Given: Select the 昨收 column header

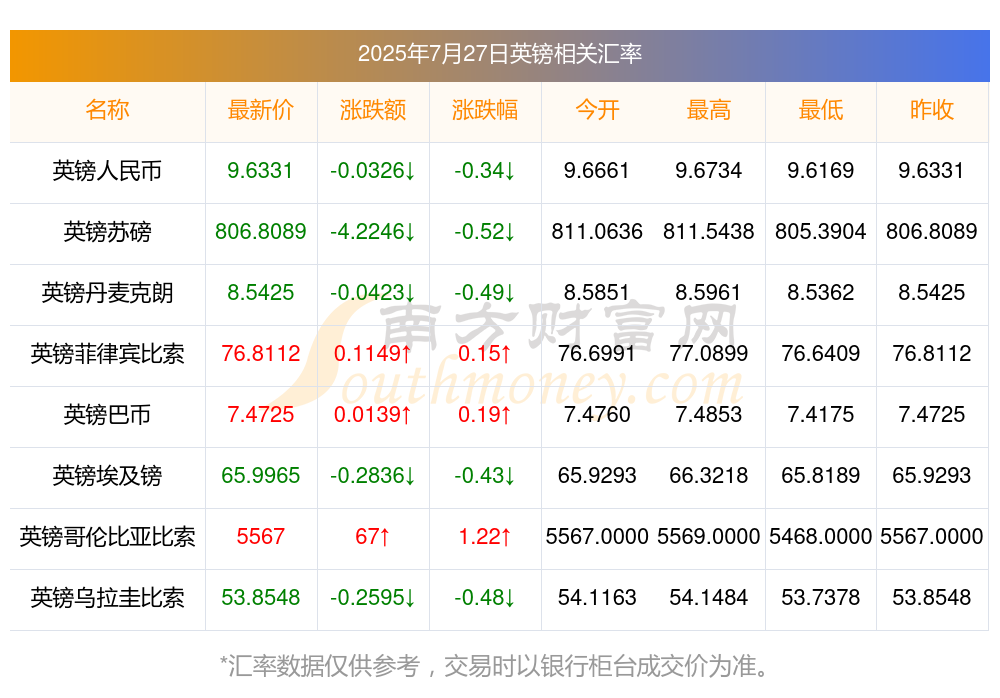Looking at the screenshot, I should pos(932,110).
